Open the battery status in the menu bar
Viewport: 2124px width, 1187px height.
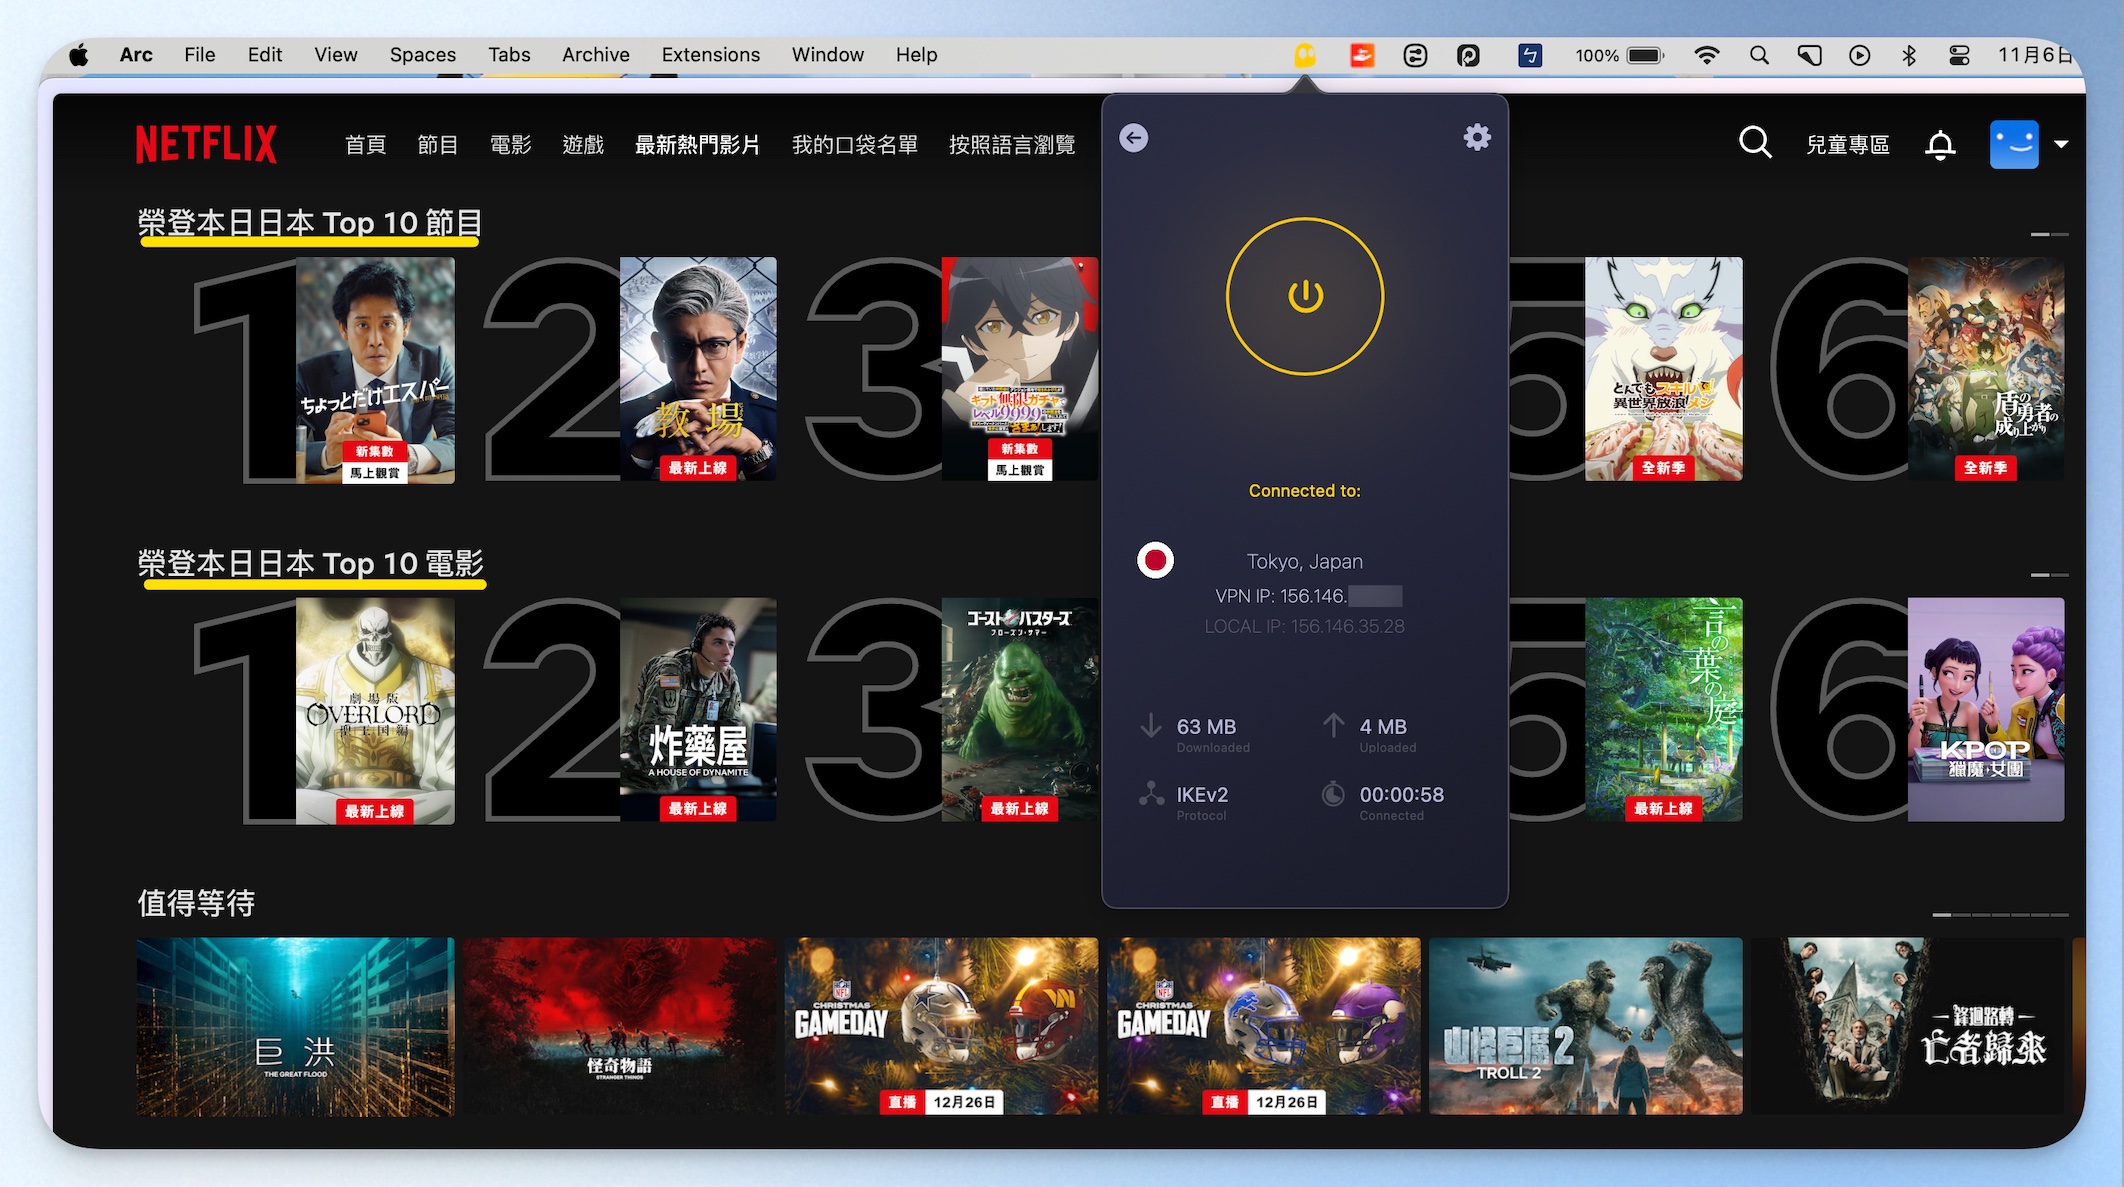[1645, 55]
